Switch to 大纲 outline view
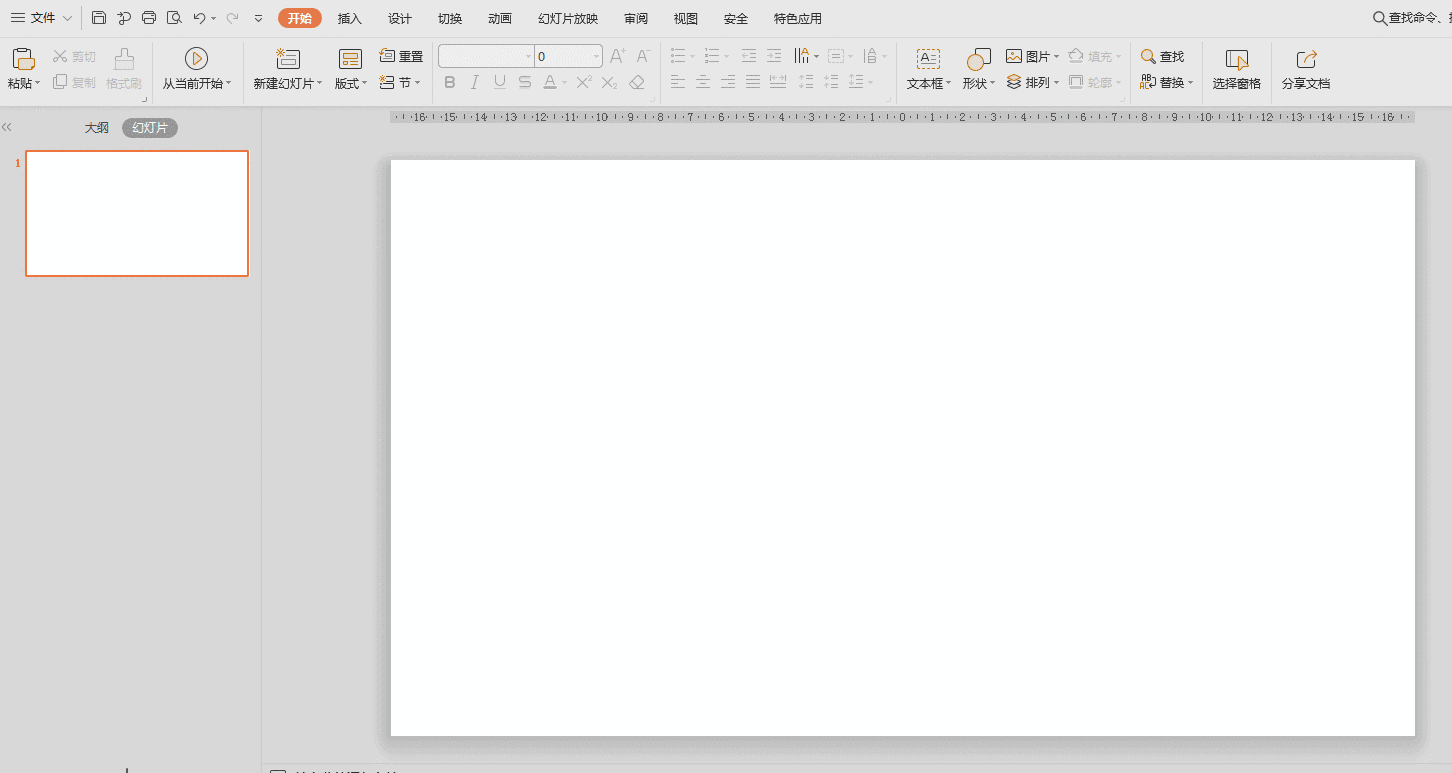The height and width of the screenshot is (773, 1452). [97, 128]
